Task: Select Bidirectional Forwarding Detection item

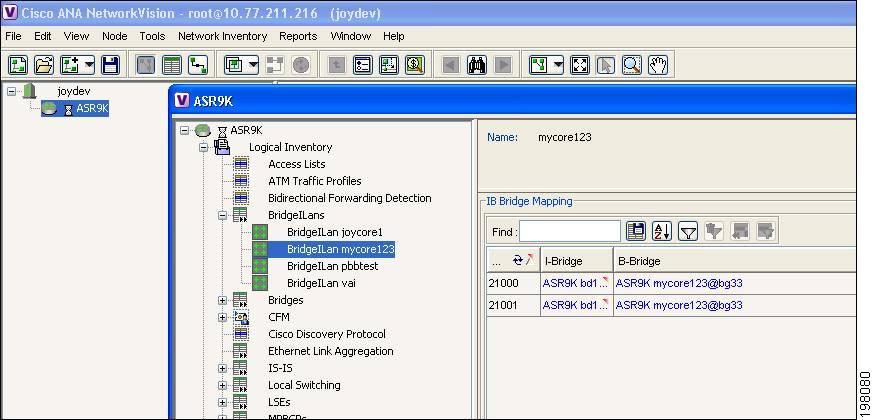Action: click(349, 198)
